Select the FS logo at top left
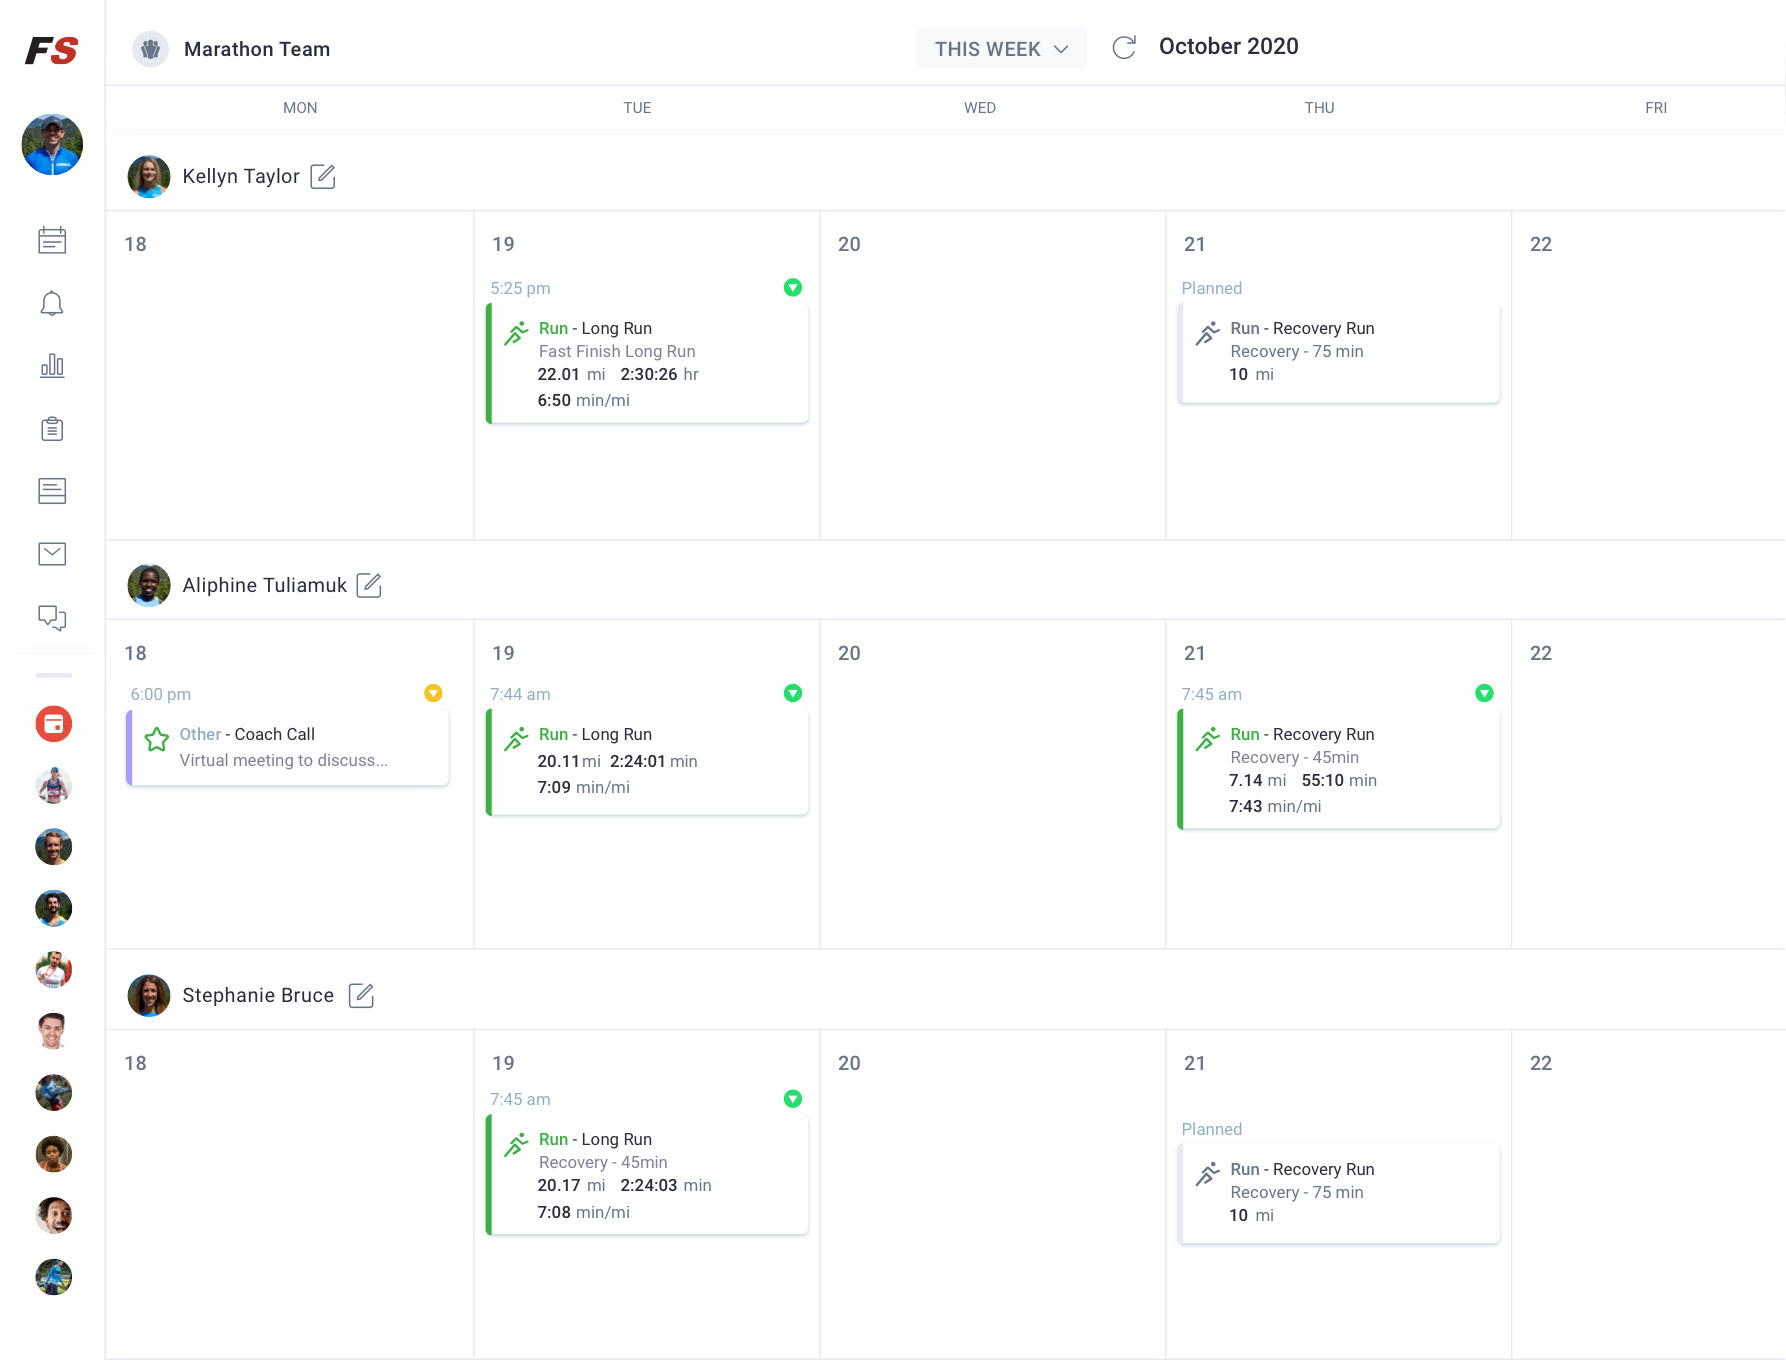This screenshot has height=1360, width=1786. pos(52,50)
